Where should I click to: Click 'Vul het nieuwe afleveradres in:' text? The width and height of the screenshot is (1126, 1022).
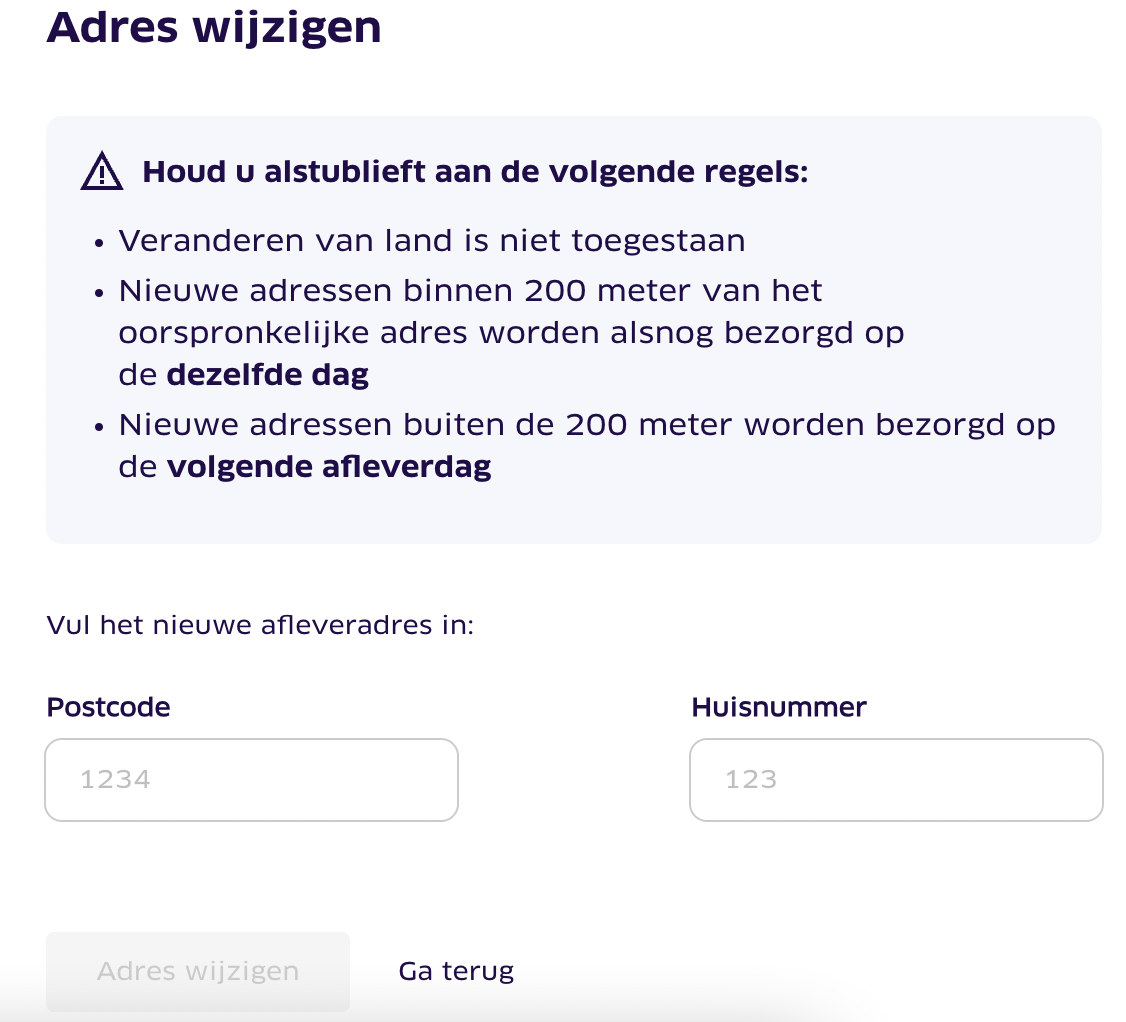(x=260, y=625)
